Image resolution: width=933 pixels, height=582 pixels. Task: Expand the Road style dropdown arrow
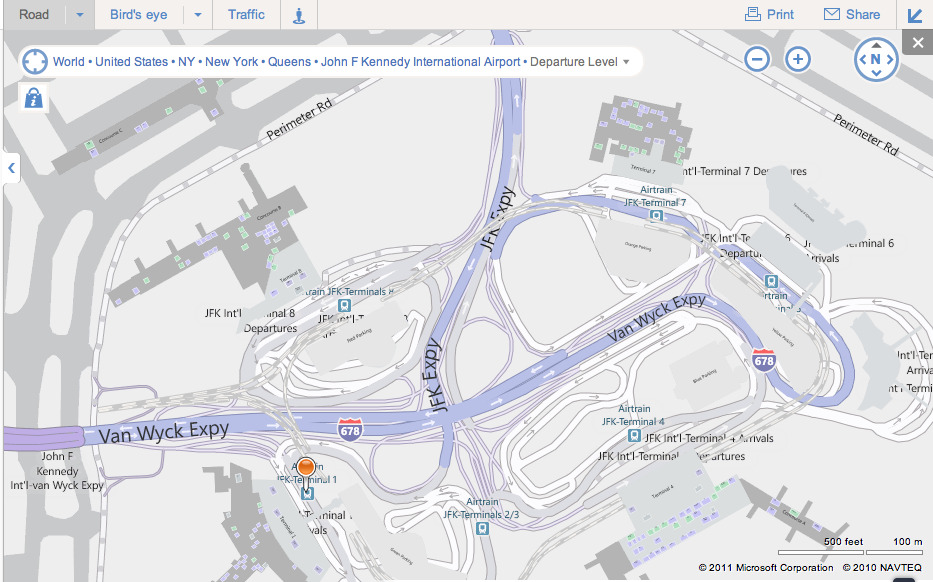pyautogui.click(x=80, y=15)
